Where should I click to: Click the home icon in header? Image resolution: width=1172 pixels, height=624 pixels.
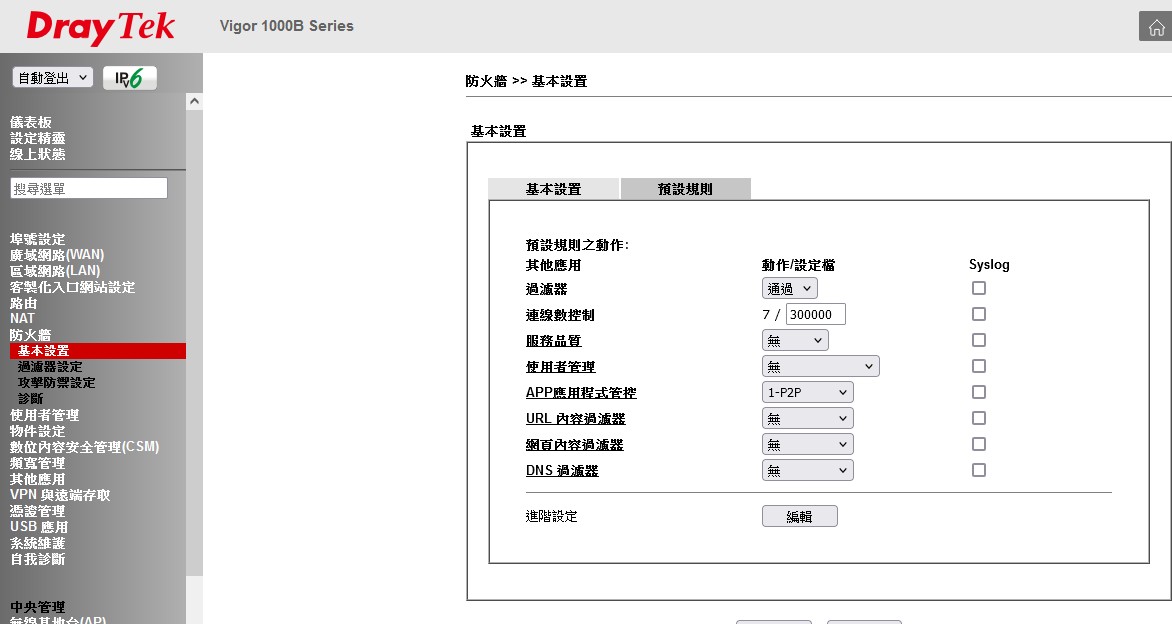coord(1155,27)
